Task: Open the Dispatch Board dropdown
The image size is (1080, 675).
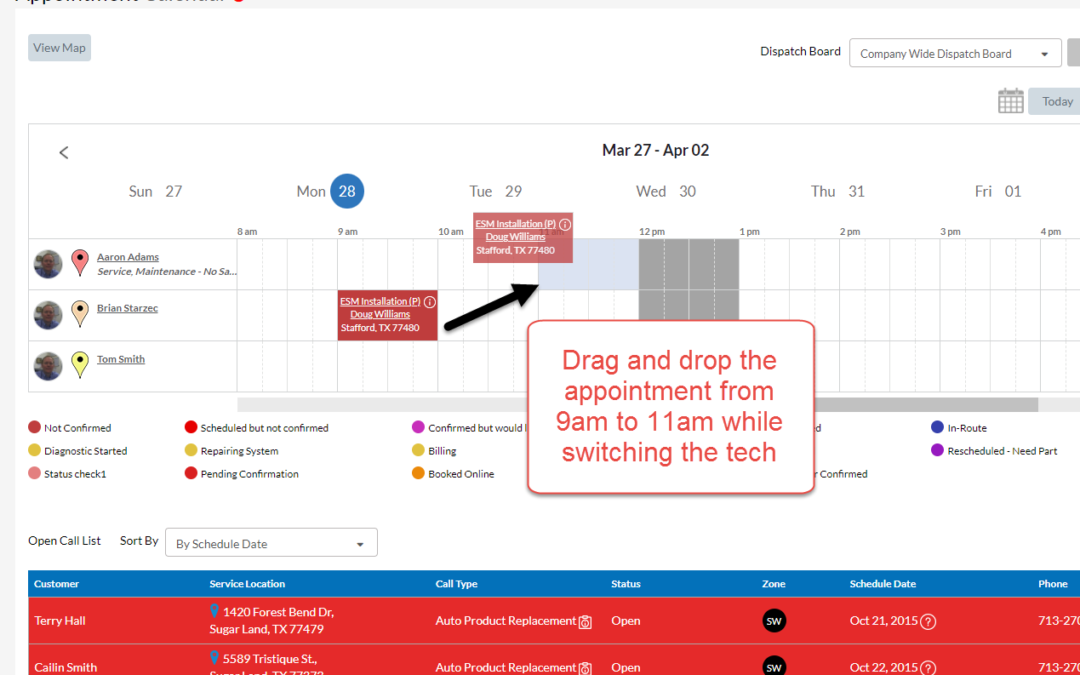Action: tap(954, 54)
